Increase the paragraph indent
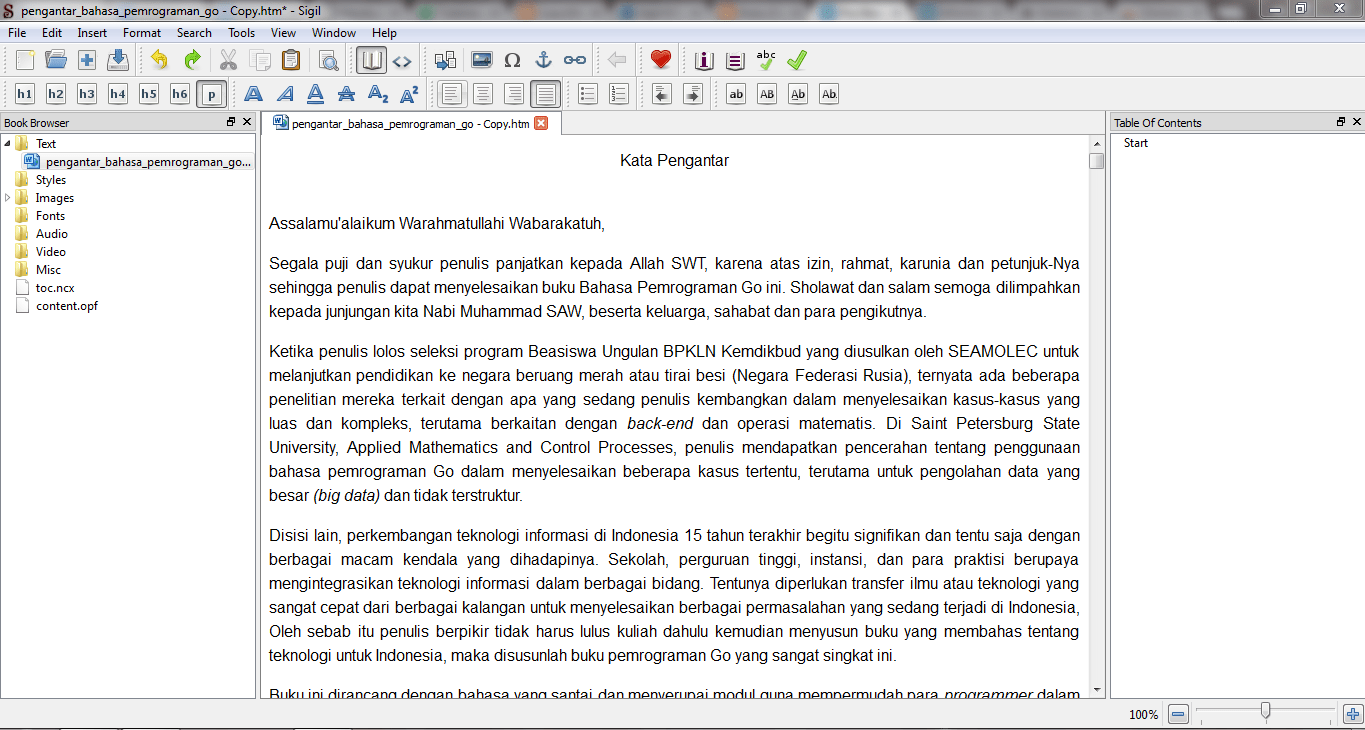Viewport: 1365px width, 730px height. (x=692, y=94)
